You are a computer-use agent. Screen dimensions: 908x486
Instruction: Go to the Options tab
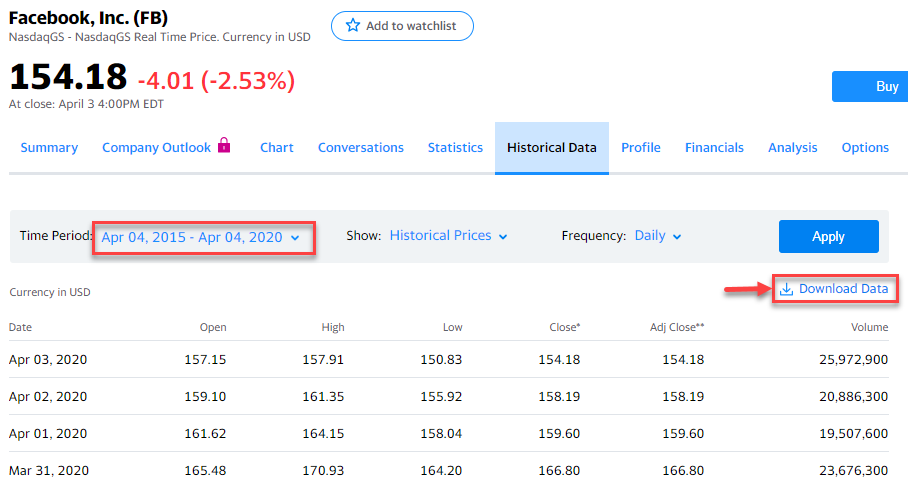pyautogui.click(x=865, y=148)
